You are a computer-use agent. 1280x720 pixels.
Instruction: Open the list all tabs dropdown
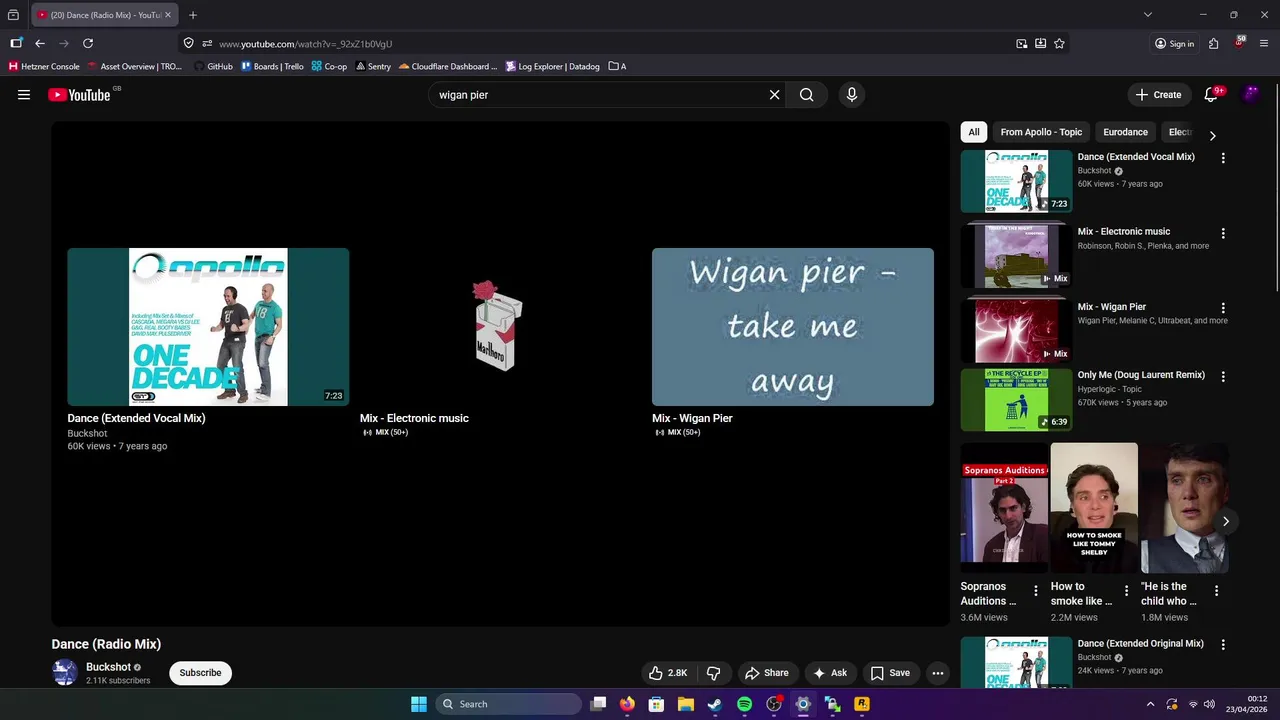tap(1148, 15)
